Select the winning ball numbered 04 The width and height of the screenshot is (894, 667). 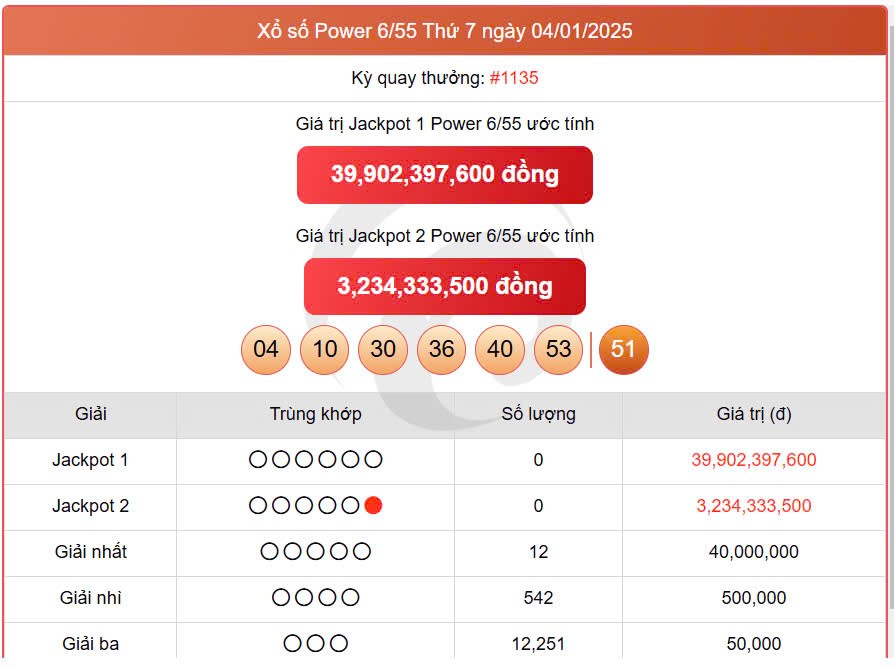coord(264,350)
